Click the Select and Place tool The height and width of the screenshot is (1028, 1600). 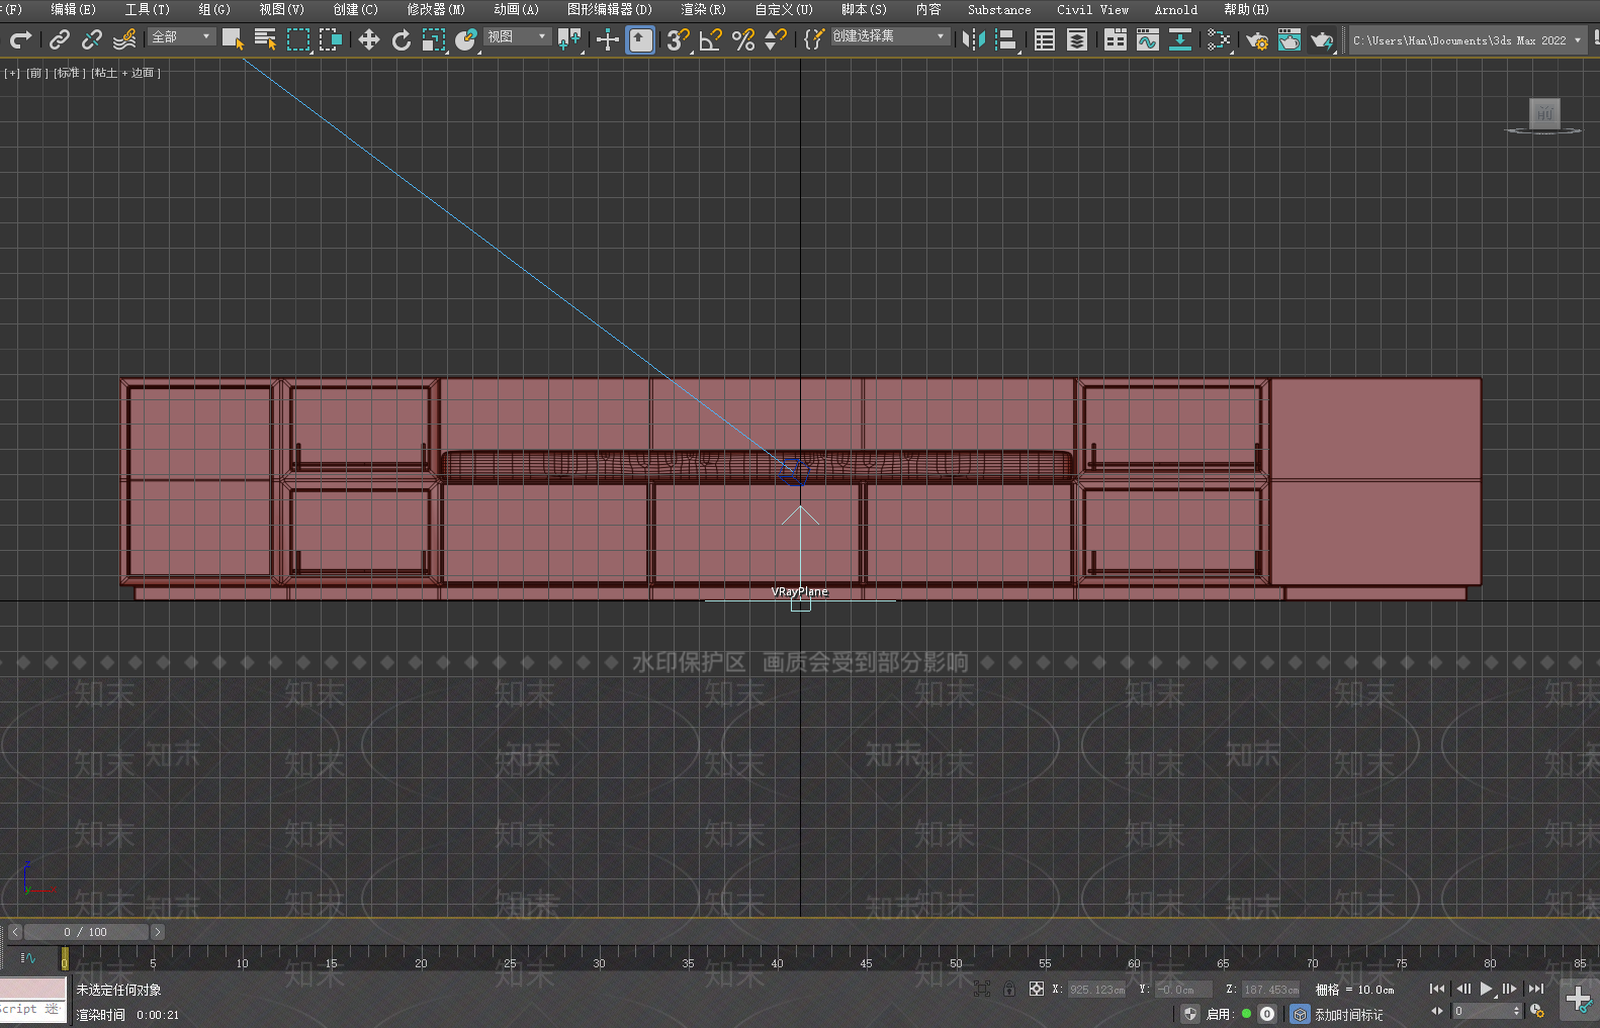click(x=466, y=40)
